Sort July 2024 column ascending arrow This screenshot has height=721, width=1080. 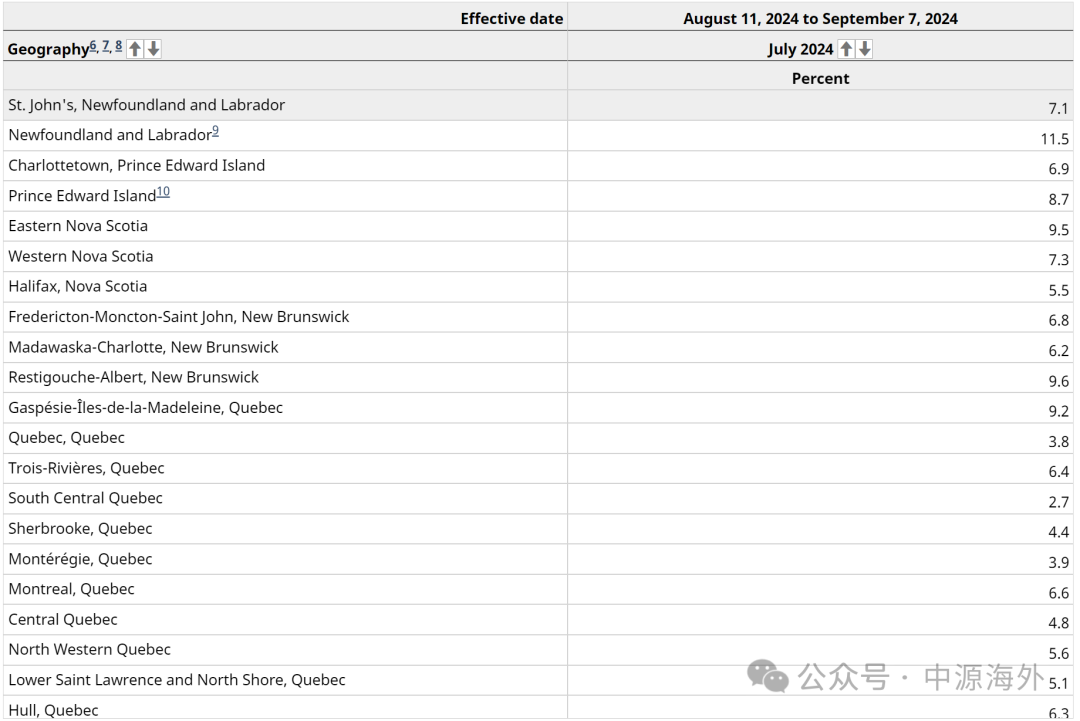pos(847,49)
